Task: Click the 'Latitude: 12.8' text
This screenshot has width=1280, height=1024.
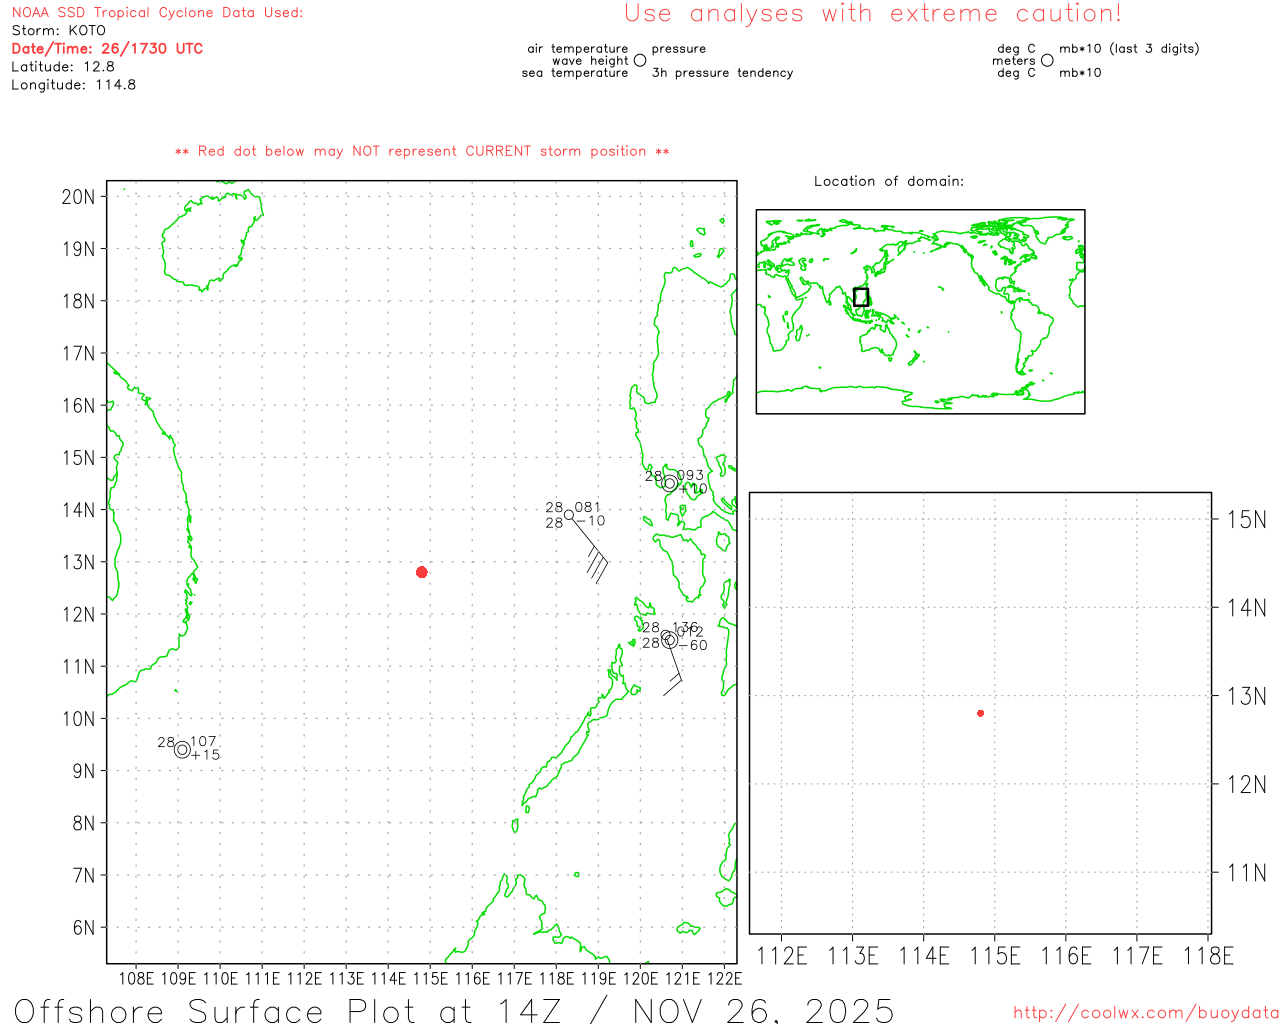Action: 63,67
